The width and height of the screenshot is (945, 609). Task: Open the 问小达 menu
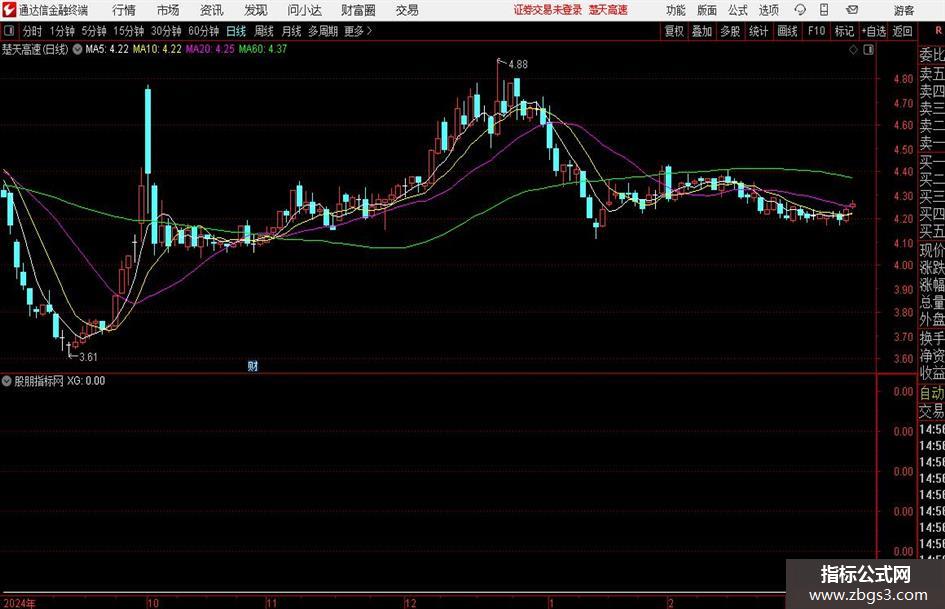pyautogui.click(x=304, y=10)
